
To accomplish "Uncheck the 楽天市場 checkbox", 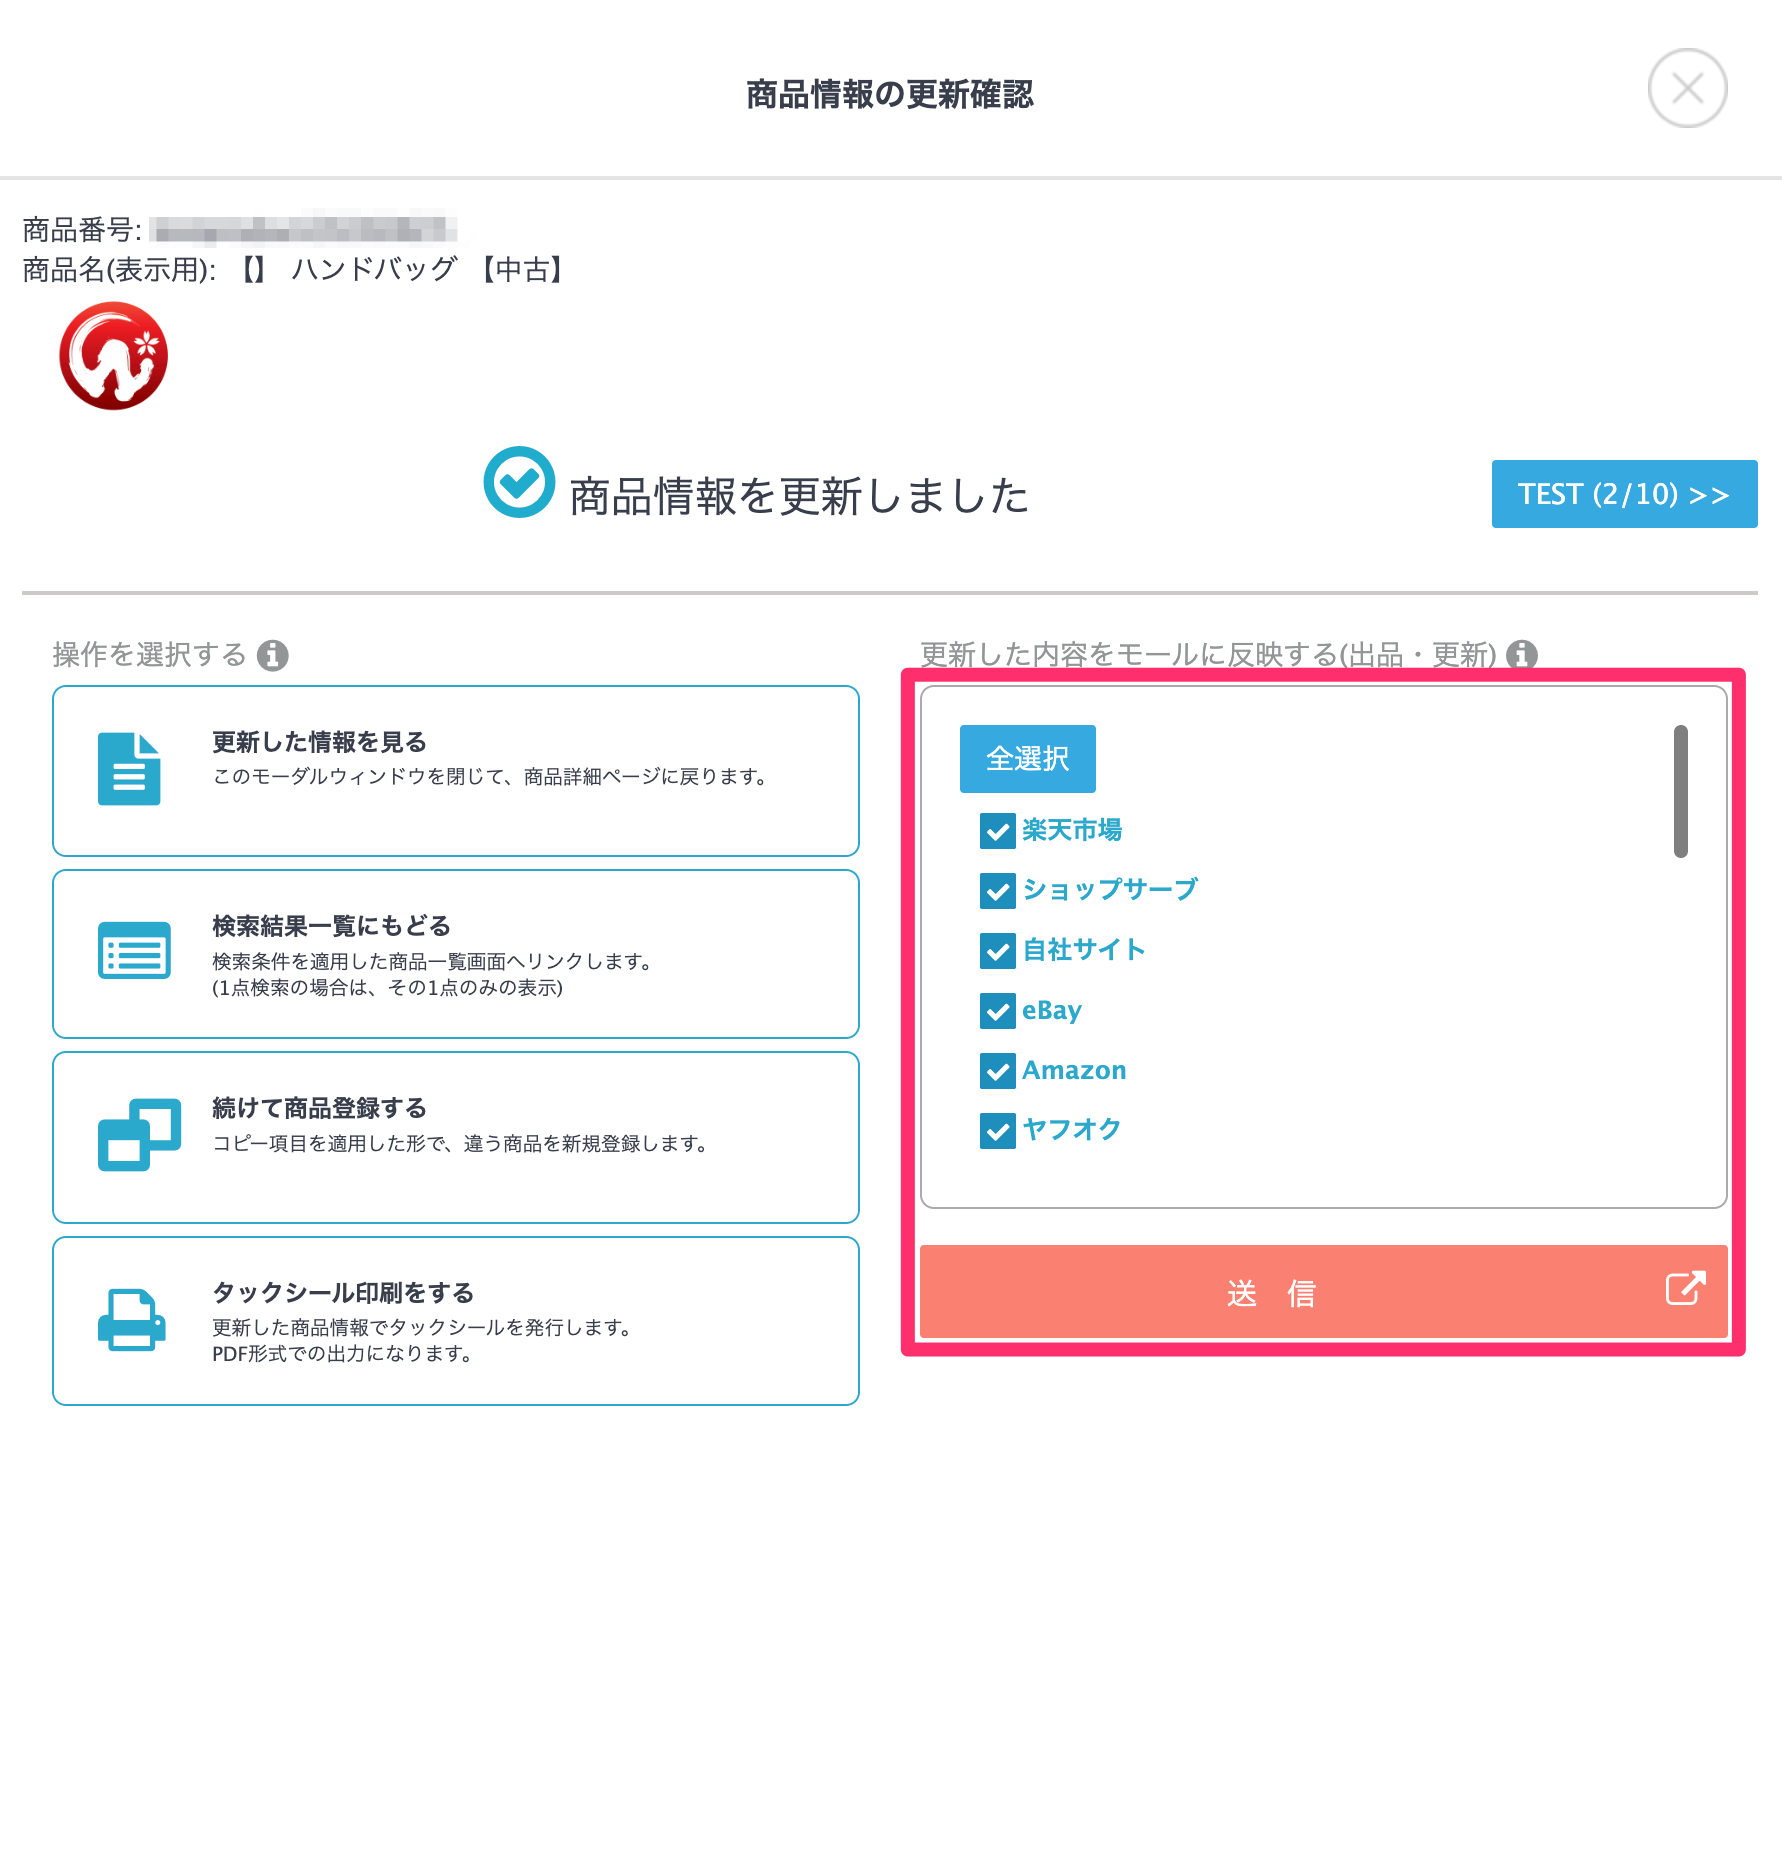I will (x=998, y=830).
